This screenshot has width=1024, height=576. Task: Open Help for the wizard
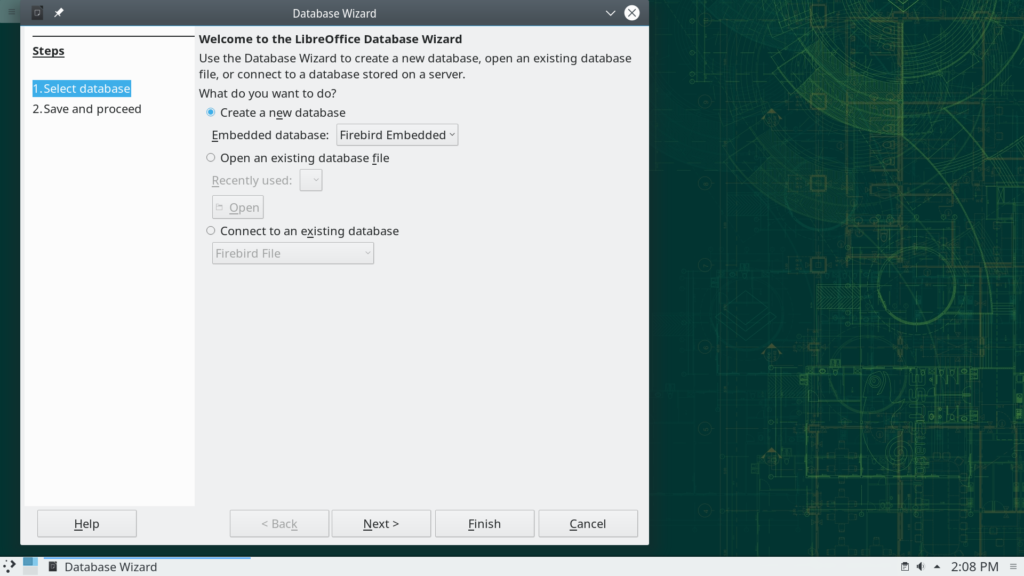point(86,524)
